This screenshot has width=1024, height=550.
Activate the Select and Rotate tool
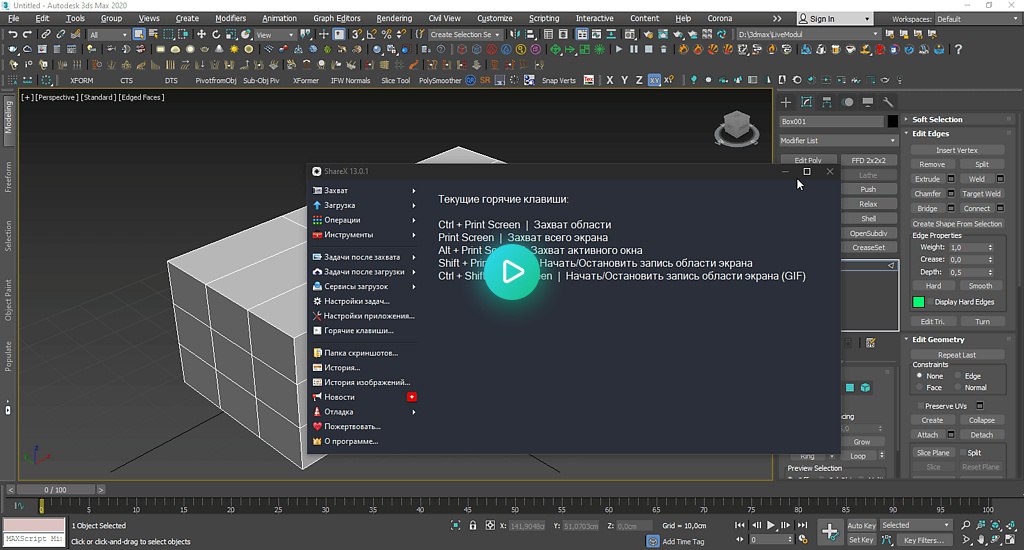coord(216,34)
